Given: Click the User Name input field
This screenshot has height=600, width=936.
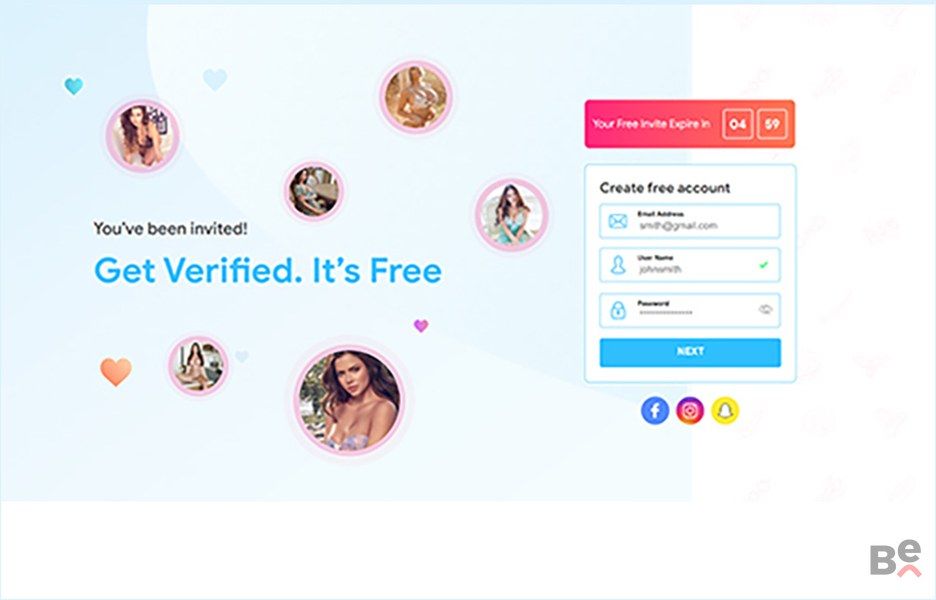Looking at the screenshot, I should tap(690, 265).
